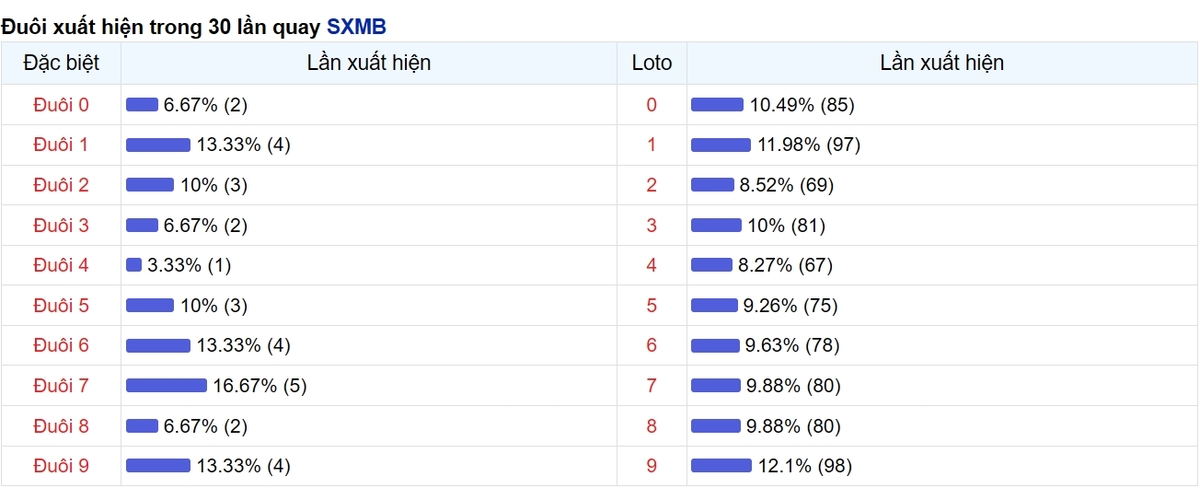The width and height of the screenshot is (1200, 488).
Task: Select Loto number 9
Action: pyautogui.click(x=652, y=465)
